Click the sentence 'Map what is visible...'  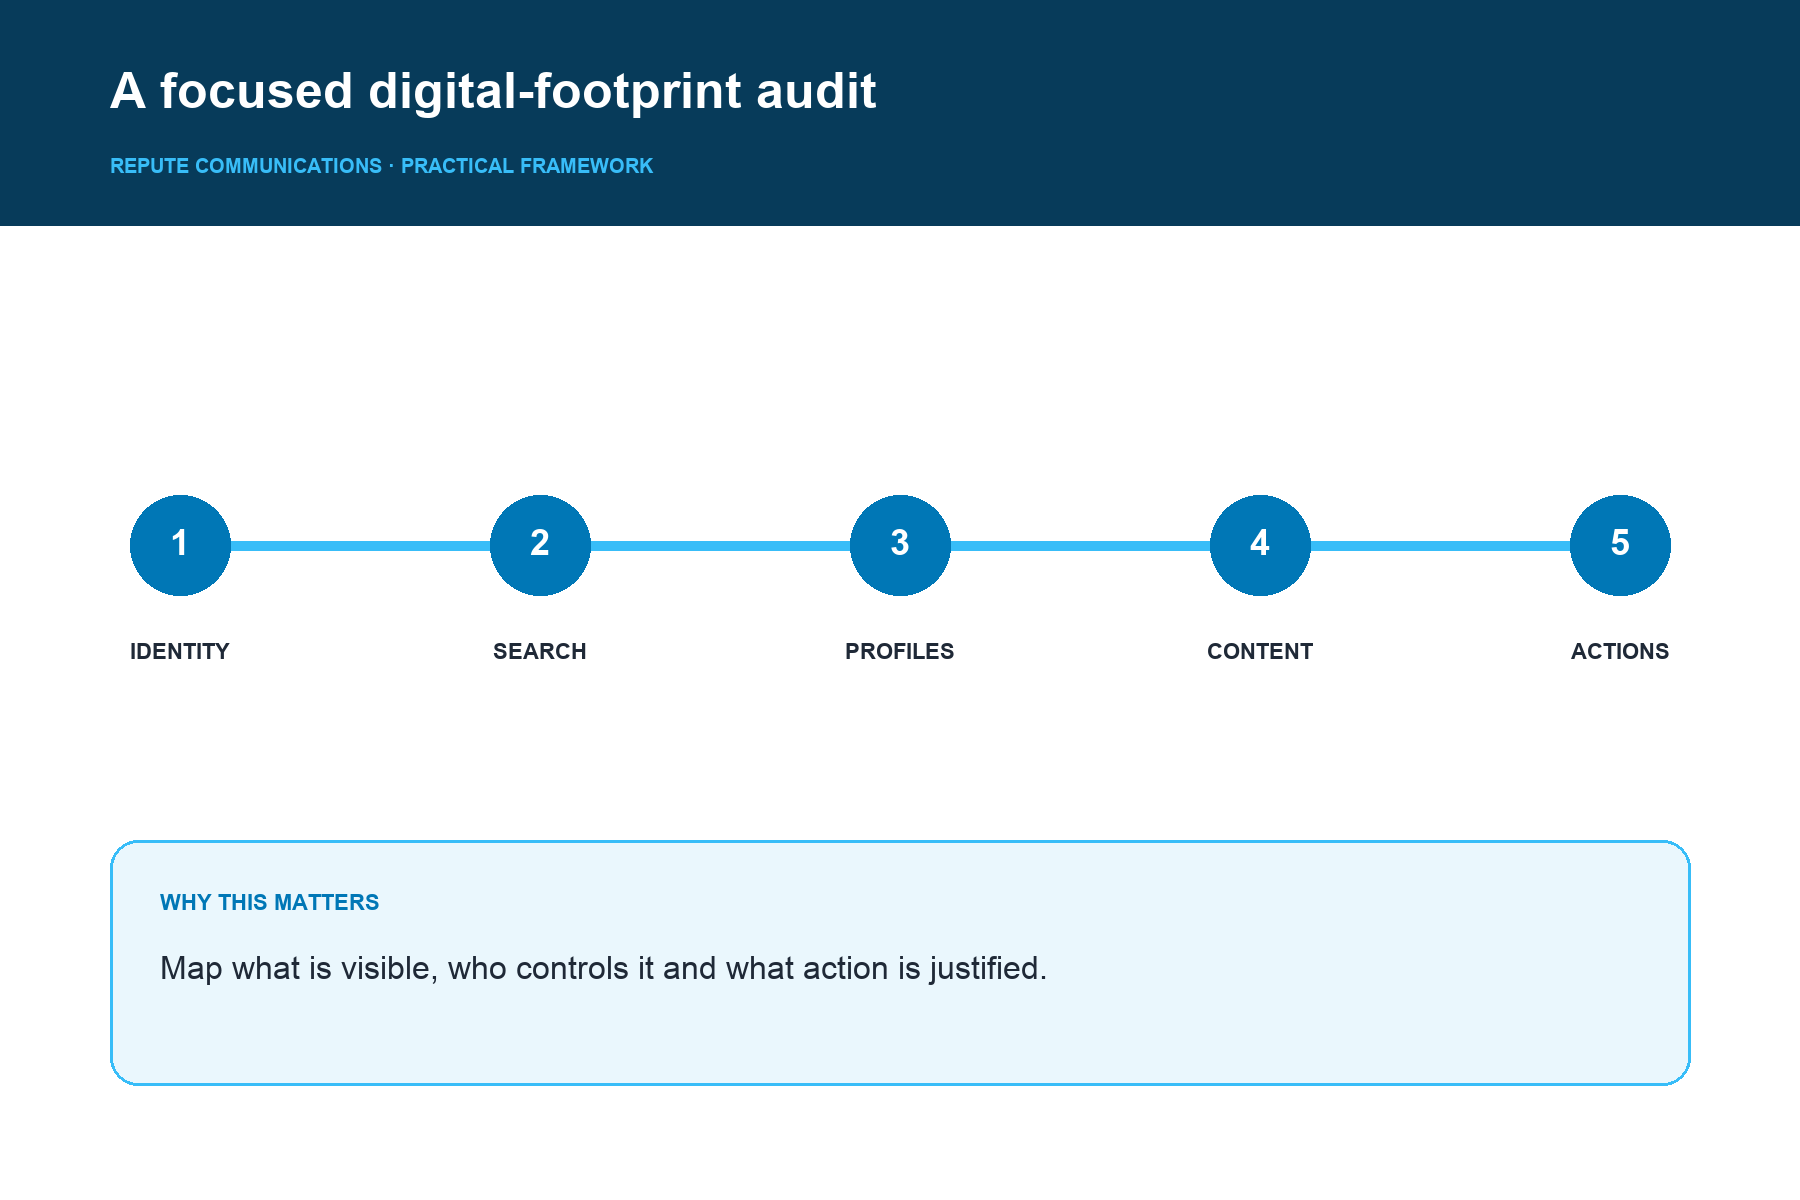pos(603,968)
